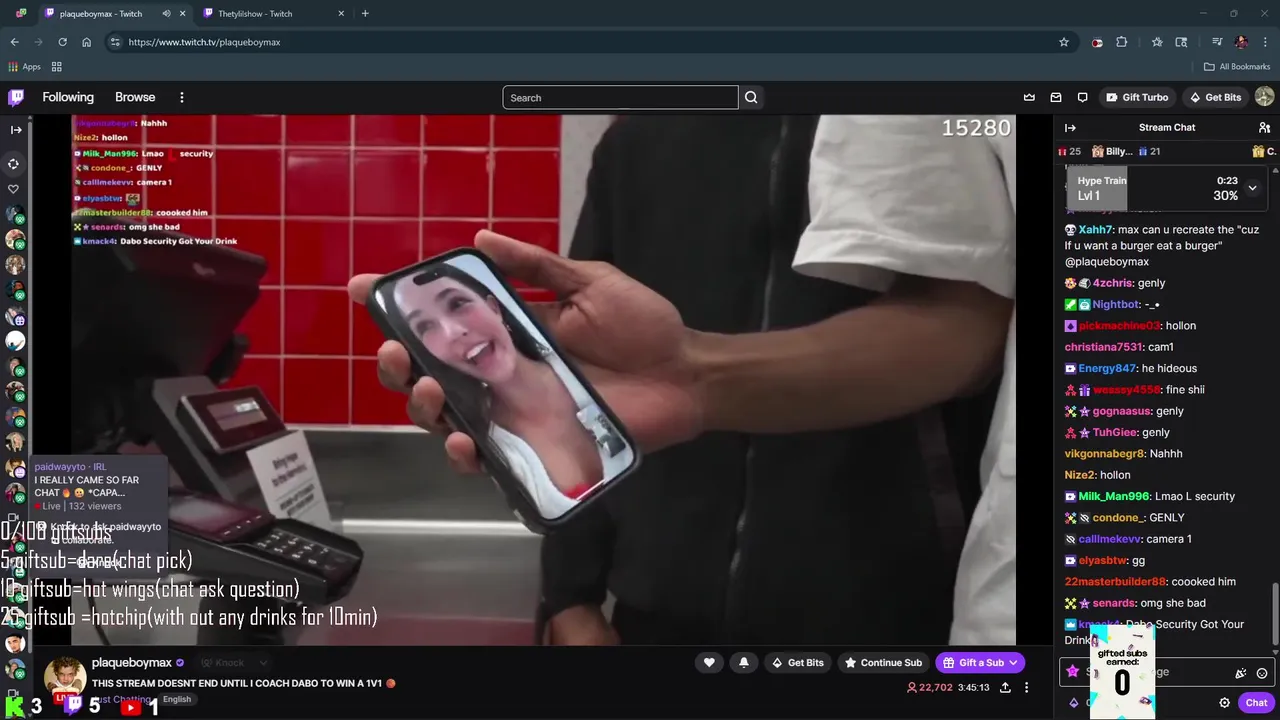
Task: Open Twitch home via the logo icon
Action: pyautogui.click(x=16, y=97)
